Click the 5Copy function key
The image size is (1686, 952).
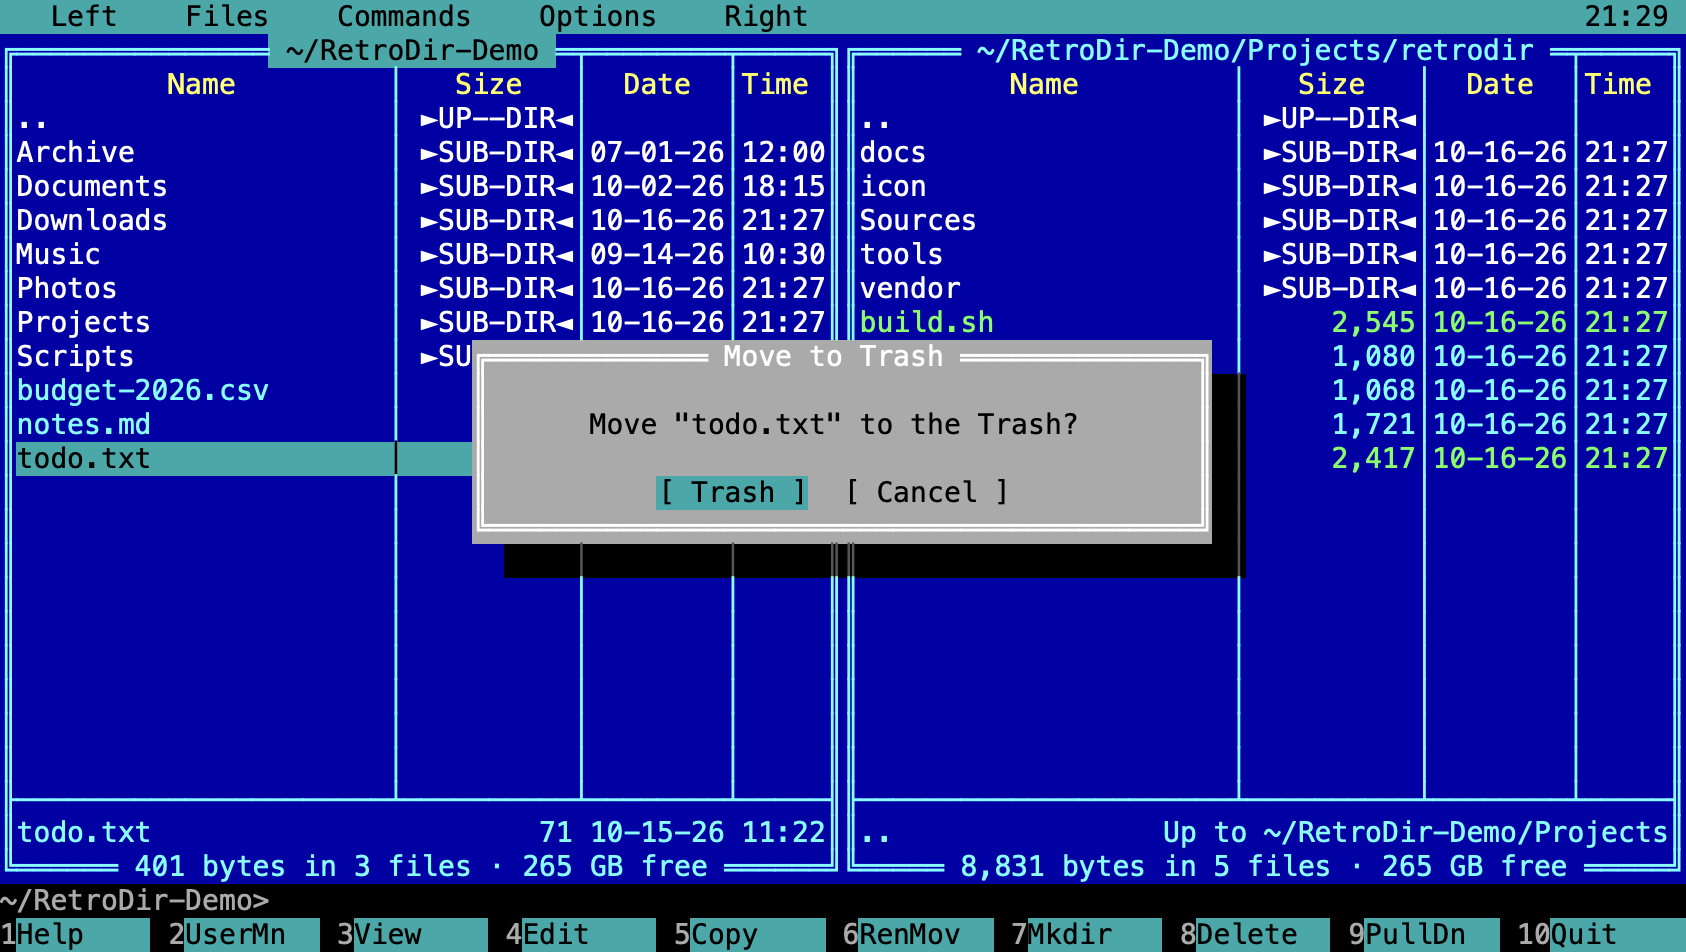click(749, 934)
